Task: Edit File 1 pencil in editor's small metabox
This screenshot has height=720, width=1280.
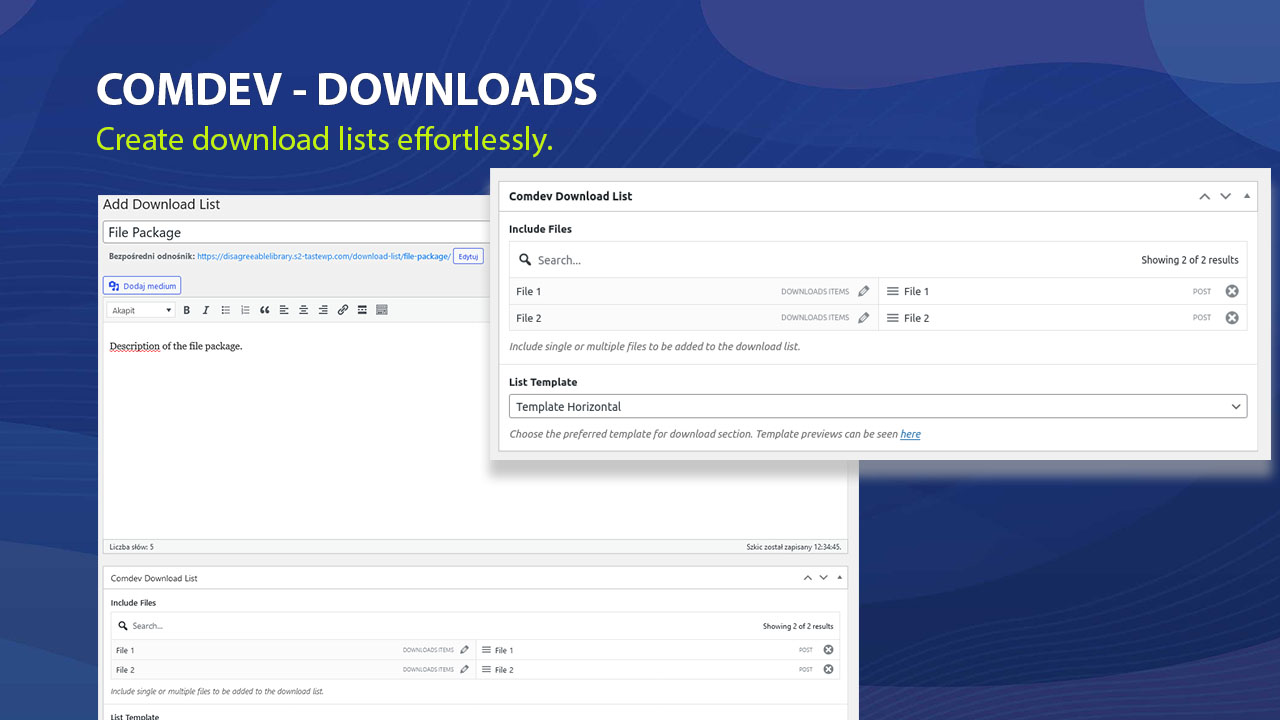Action: pos(464,650)
